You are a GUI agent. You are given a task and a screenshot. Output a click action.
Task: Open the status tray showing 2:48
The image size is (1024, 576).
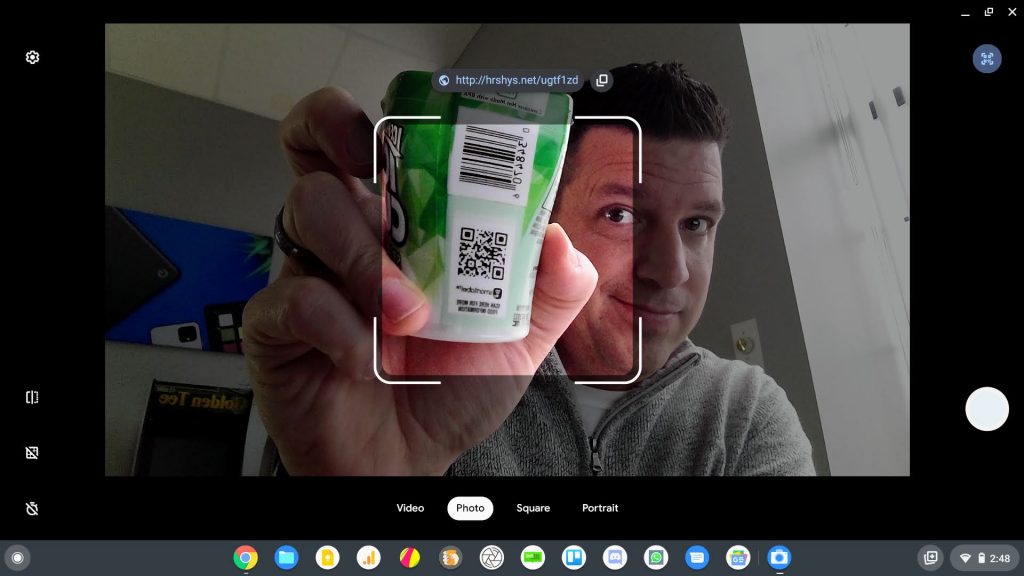pyautogui.click(x=984, y=558)
